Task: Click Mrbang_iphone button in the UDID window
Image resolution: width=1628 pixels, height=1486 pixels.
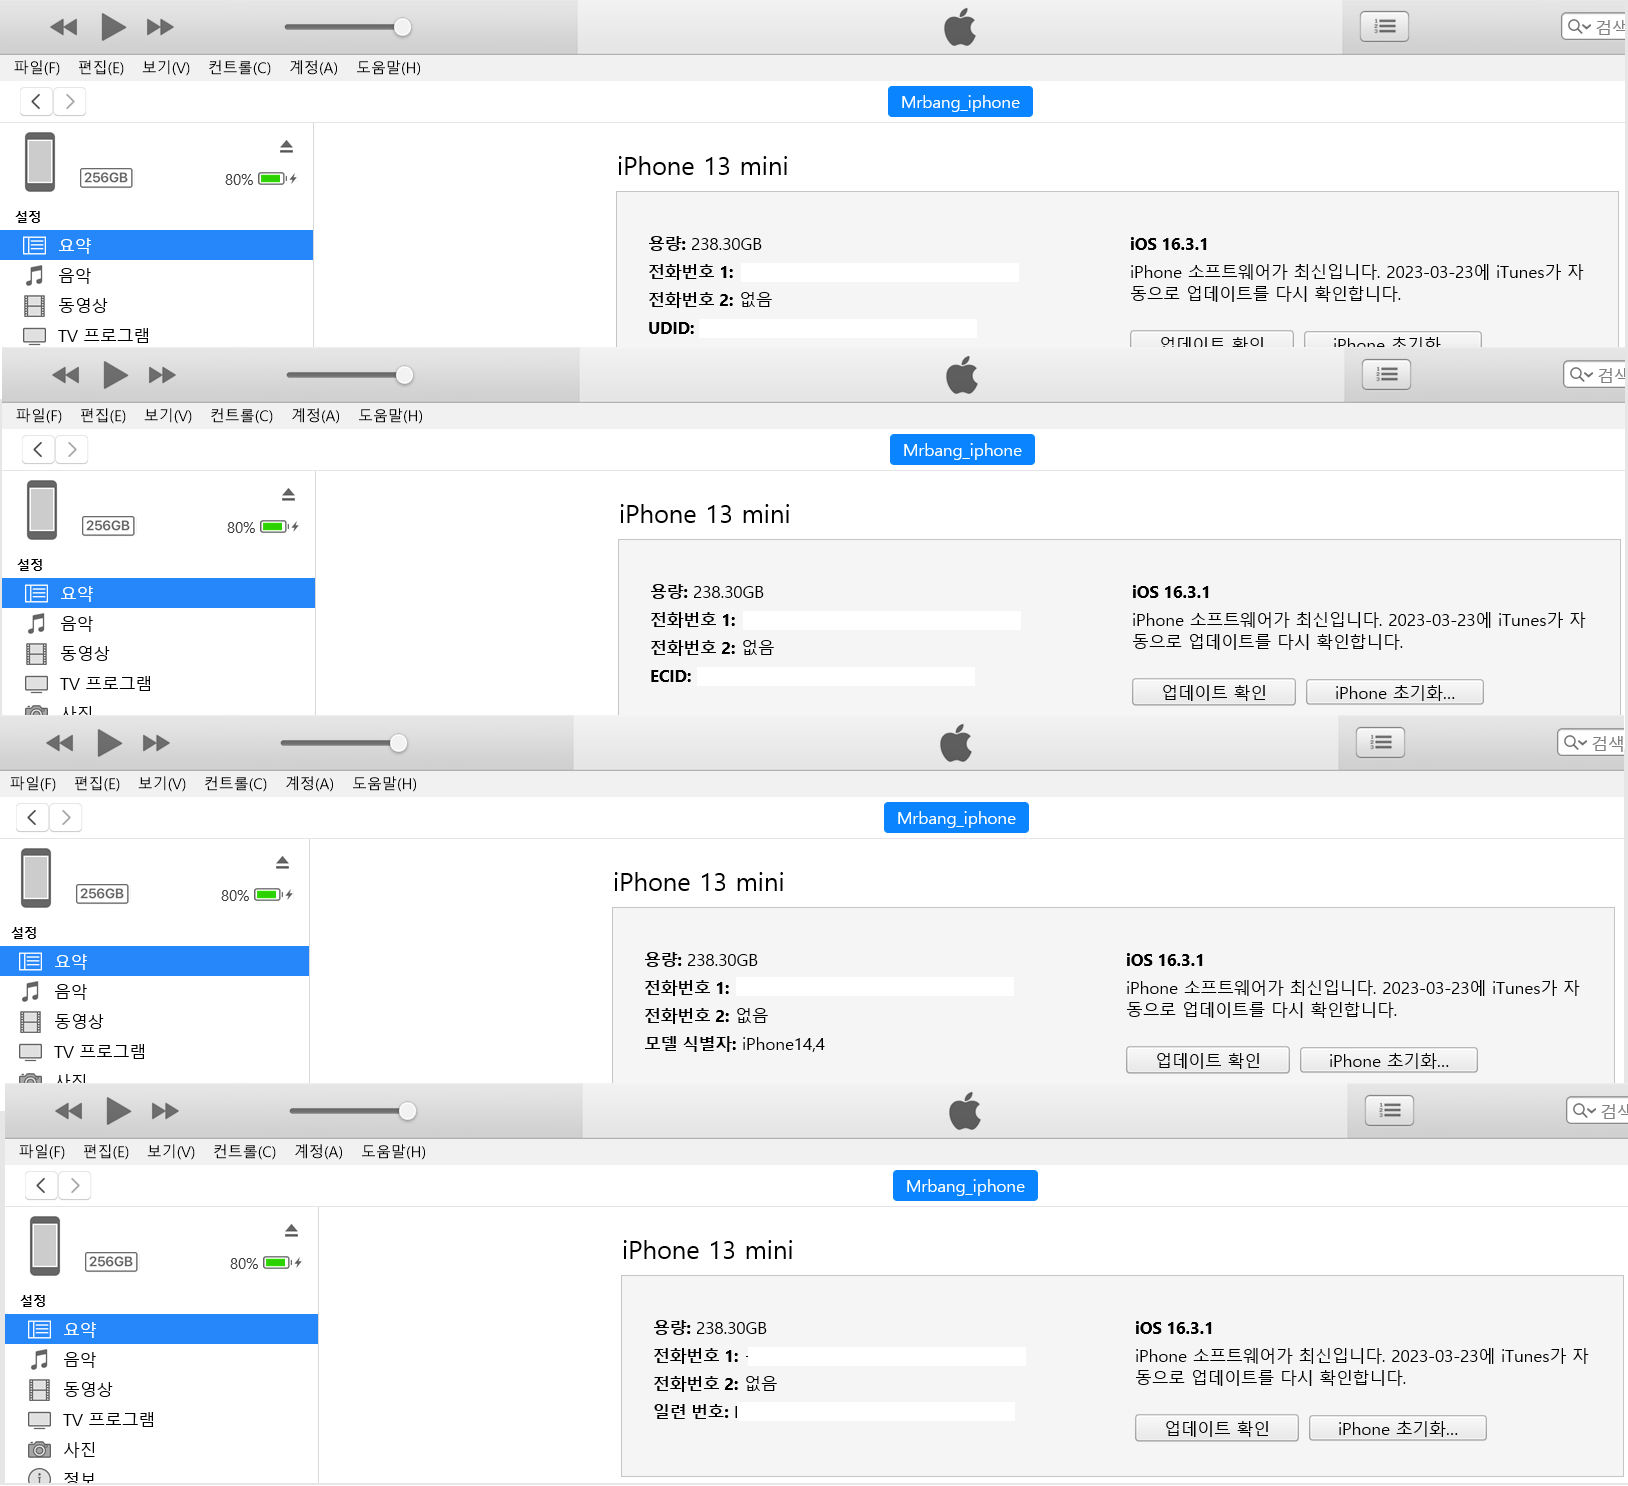Action: click(x=960, y=102)
